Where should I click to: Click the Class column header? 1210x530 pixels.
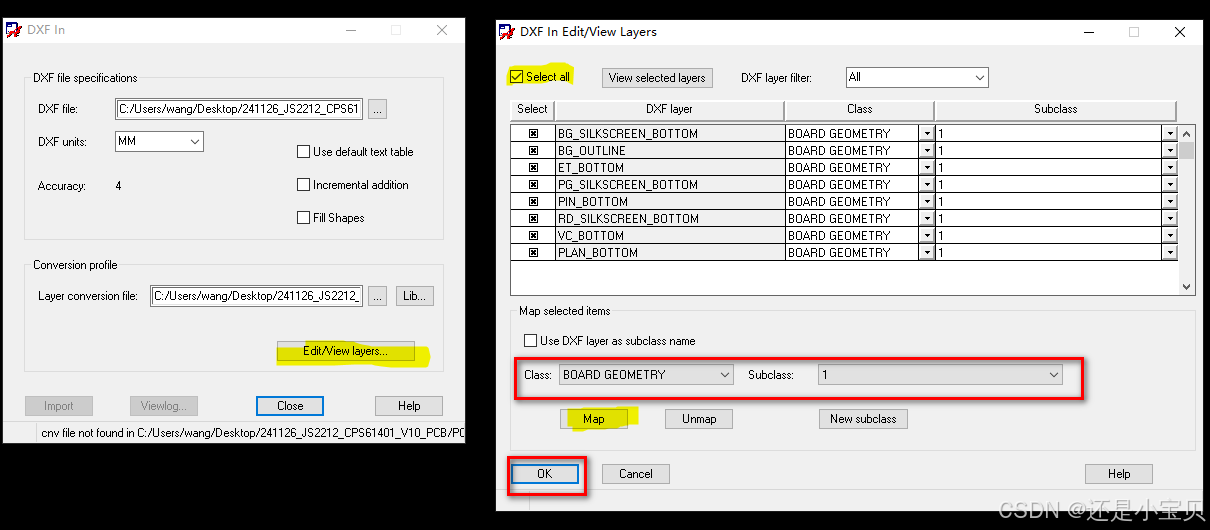tap(859, 110)
